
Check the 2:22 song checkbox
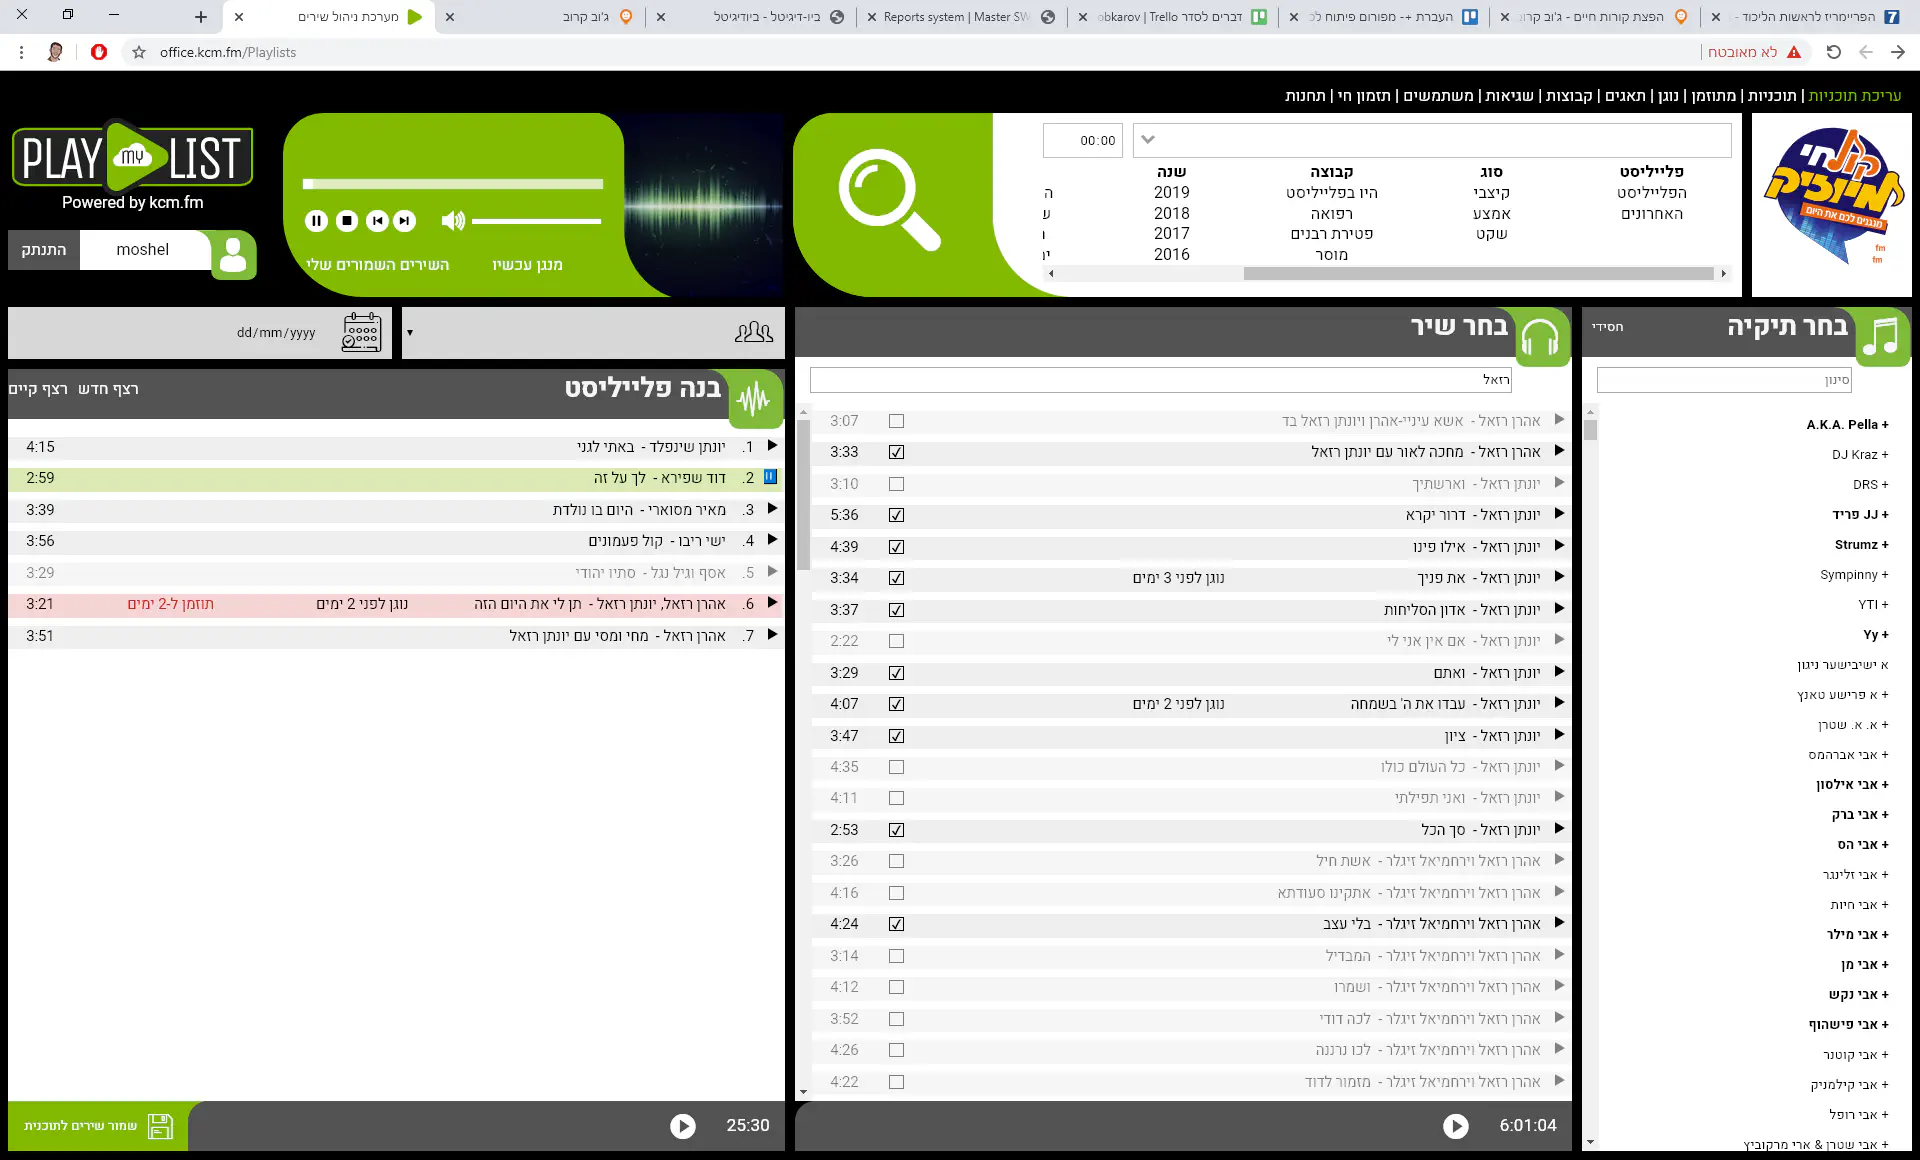coord(896,641)
